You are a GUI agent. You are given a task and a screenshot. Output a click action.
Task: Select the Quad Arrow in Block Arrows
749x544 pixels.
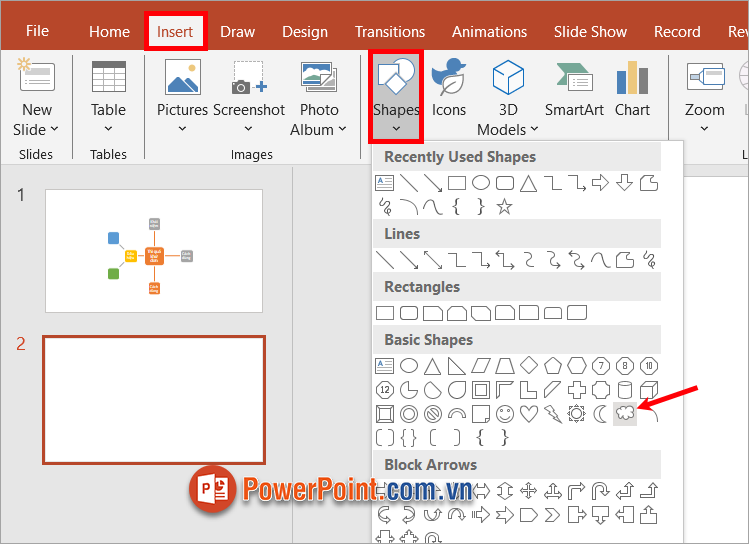coord(529,491)
